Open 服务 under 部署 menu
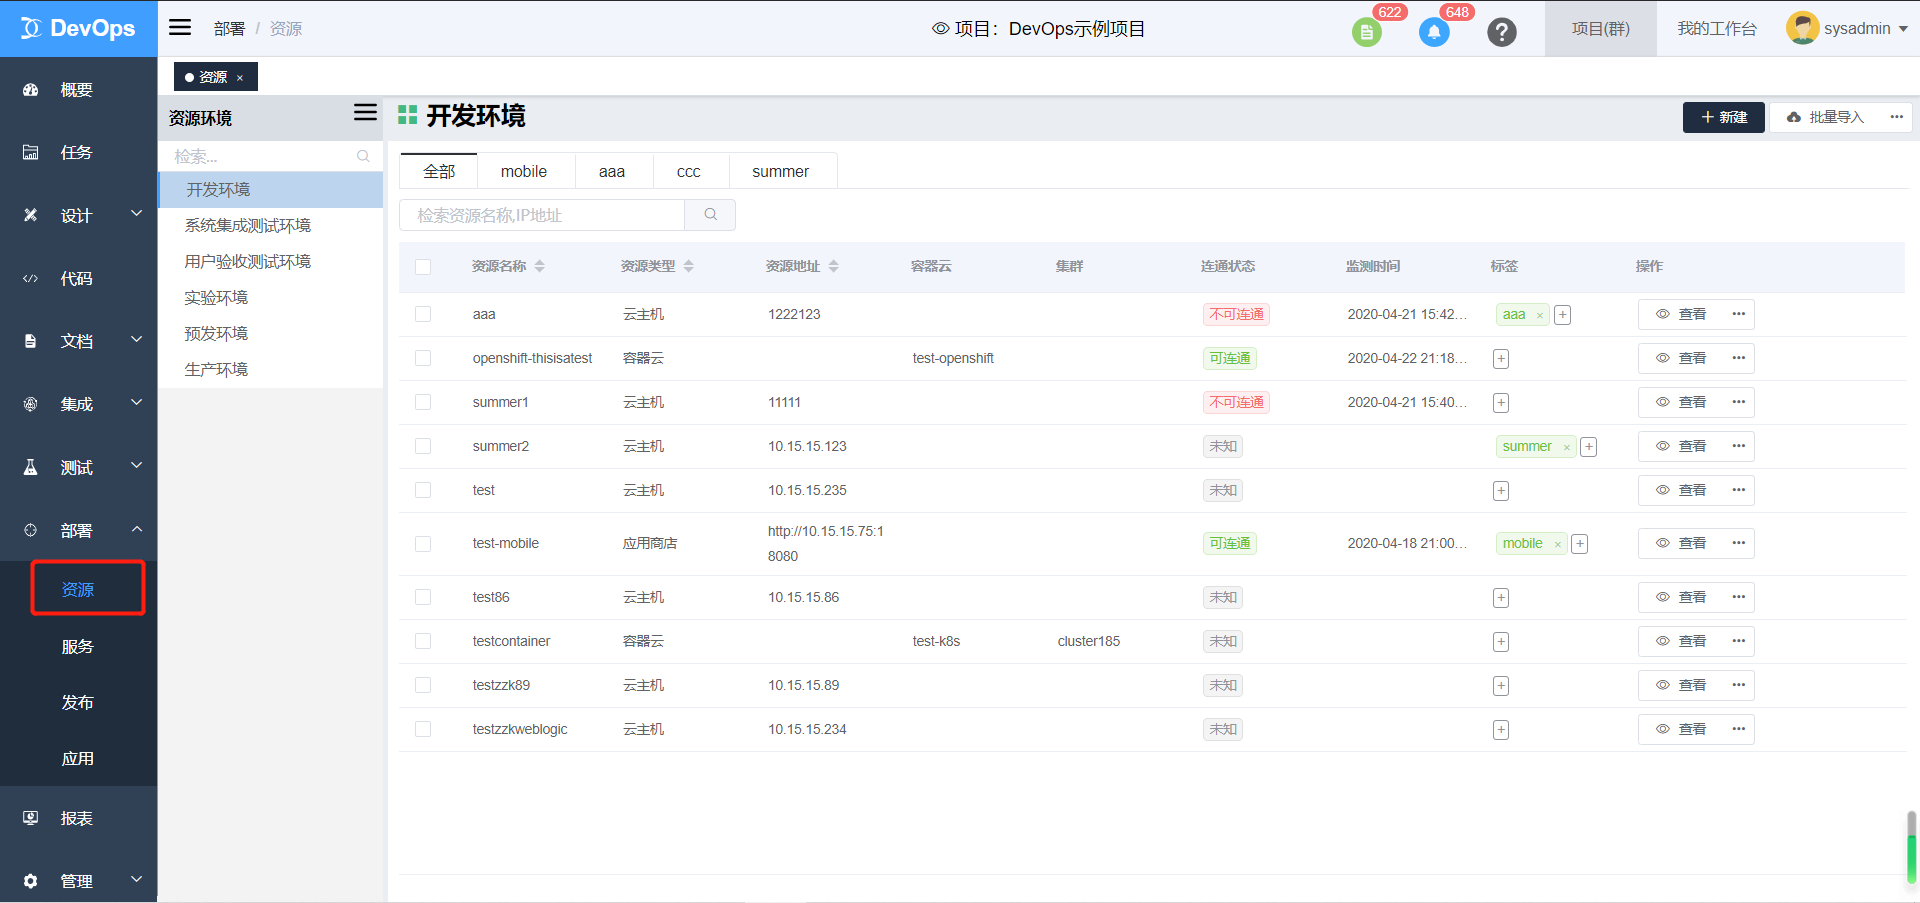1920x903 pixels. 78,646
